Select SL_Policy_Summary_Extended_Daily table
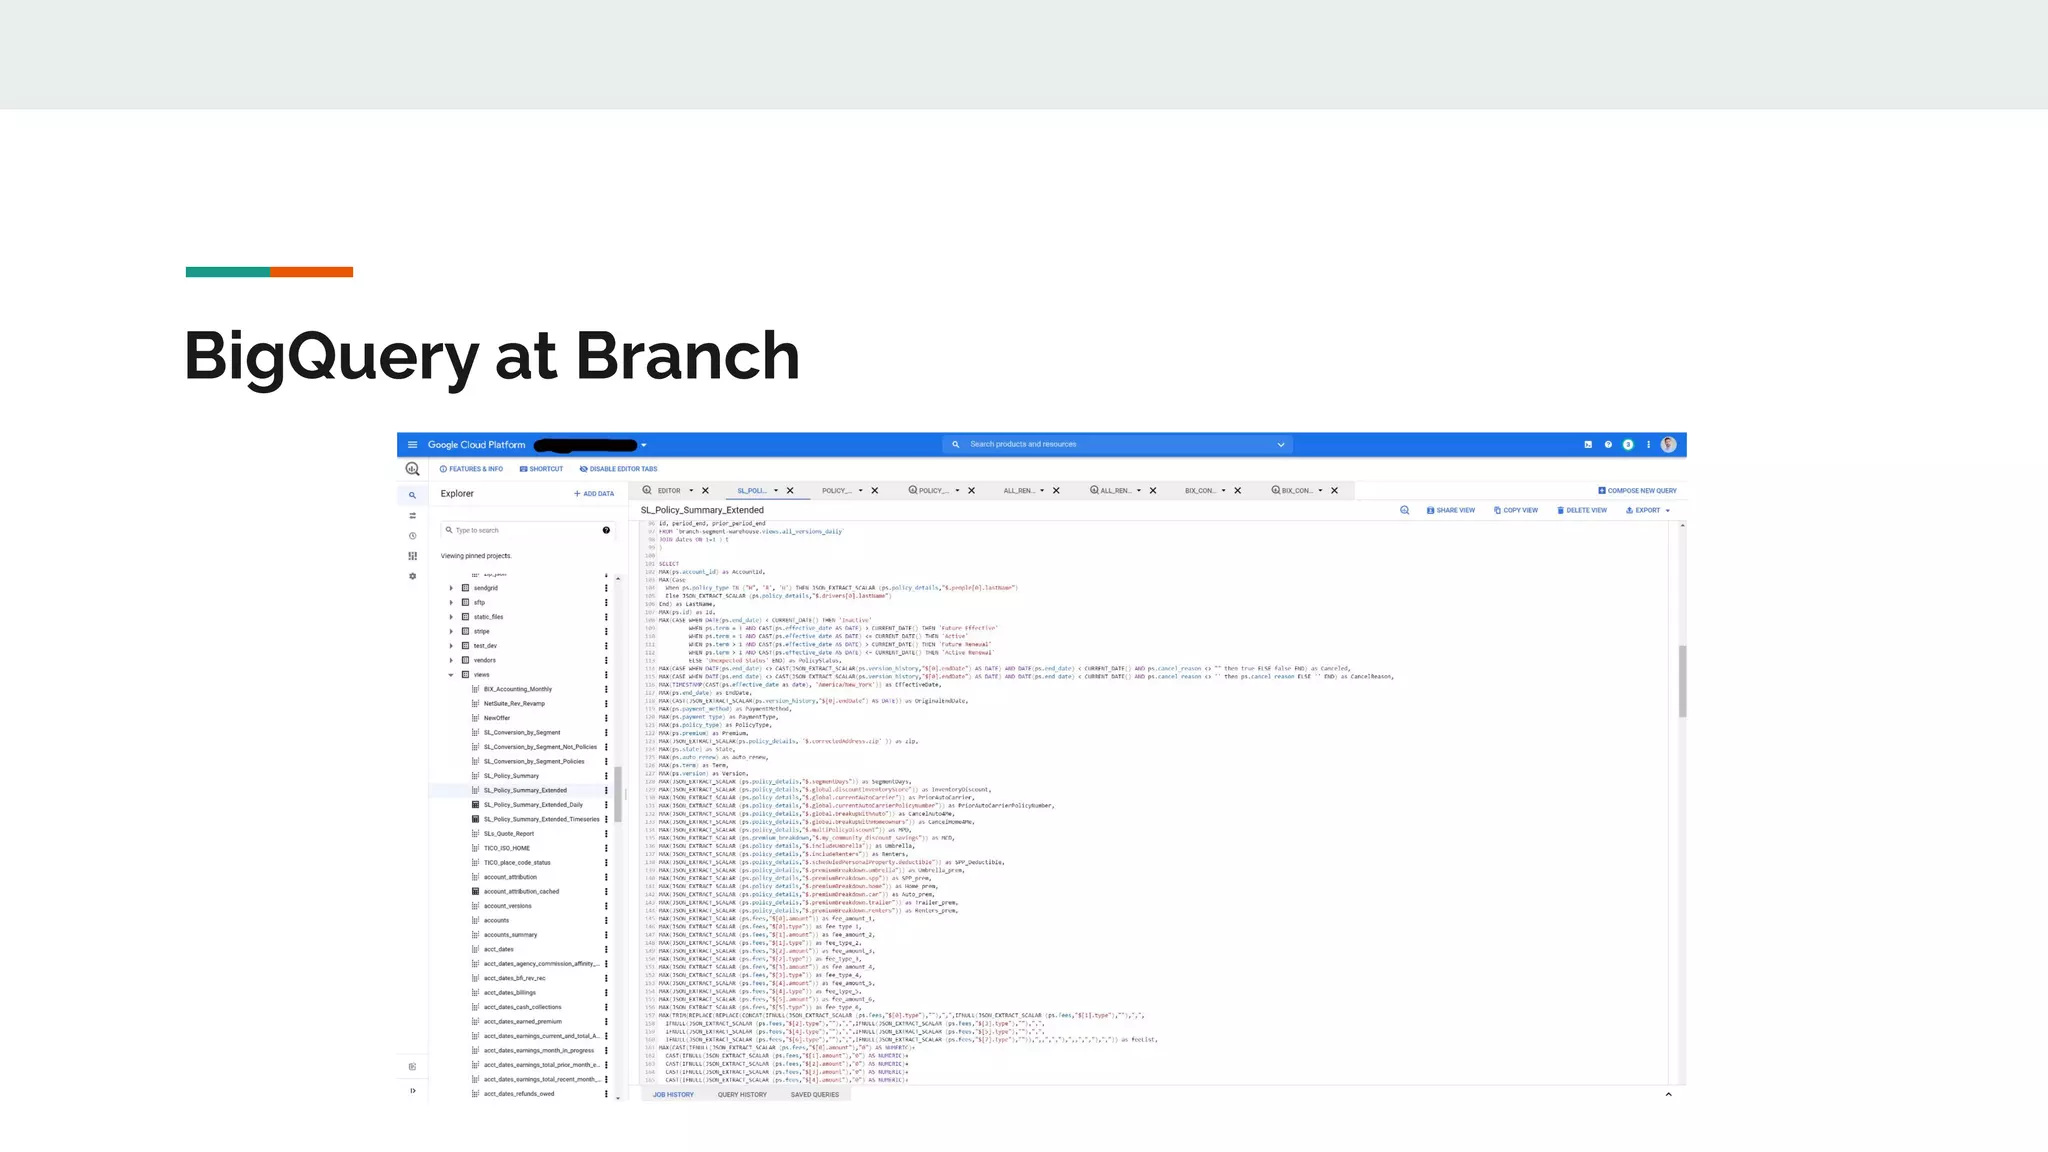 pos(533,805)
